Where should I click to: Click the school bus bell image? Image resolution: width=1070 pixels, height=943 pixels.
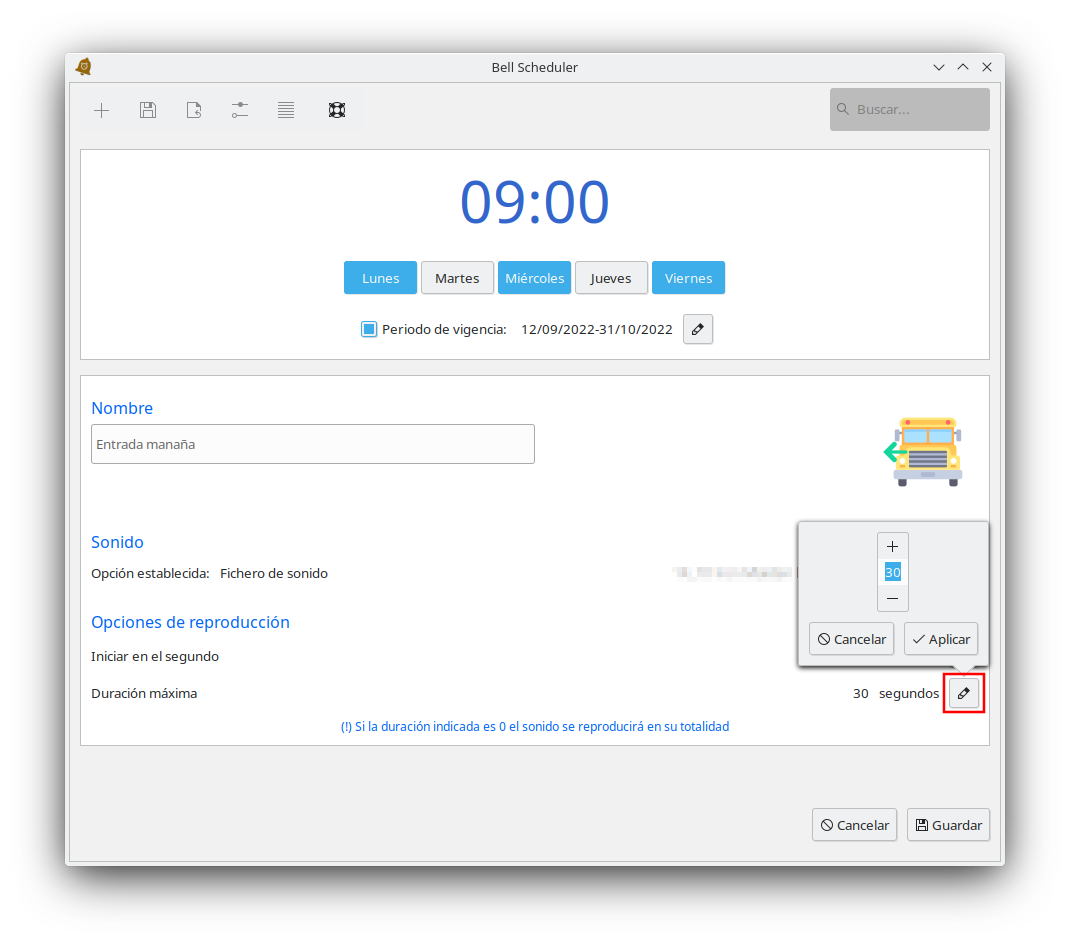point(925,452)
